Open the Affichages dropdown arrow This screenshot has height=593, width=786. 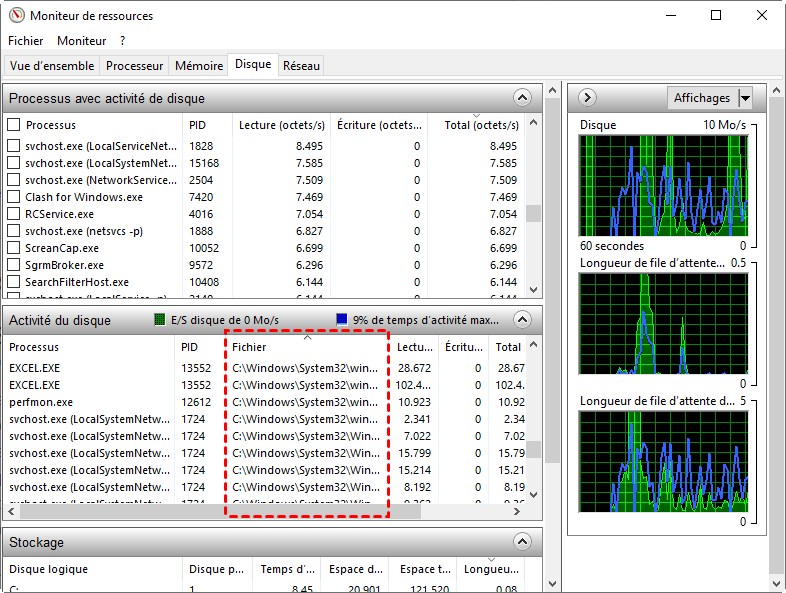[744, 98]
